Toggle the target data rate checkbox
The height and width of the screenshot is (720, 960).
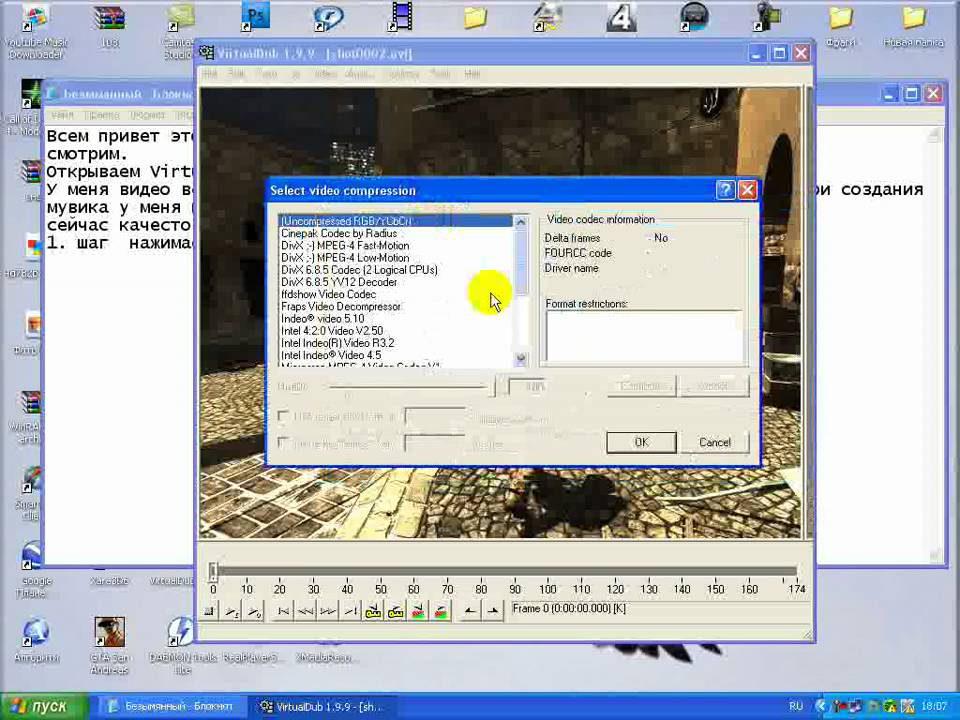pyautogui.click(x=283, y=417)
